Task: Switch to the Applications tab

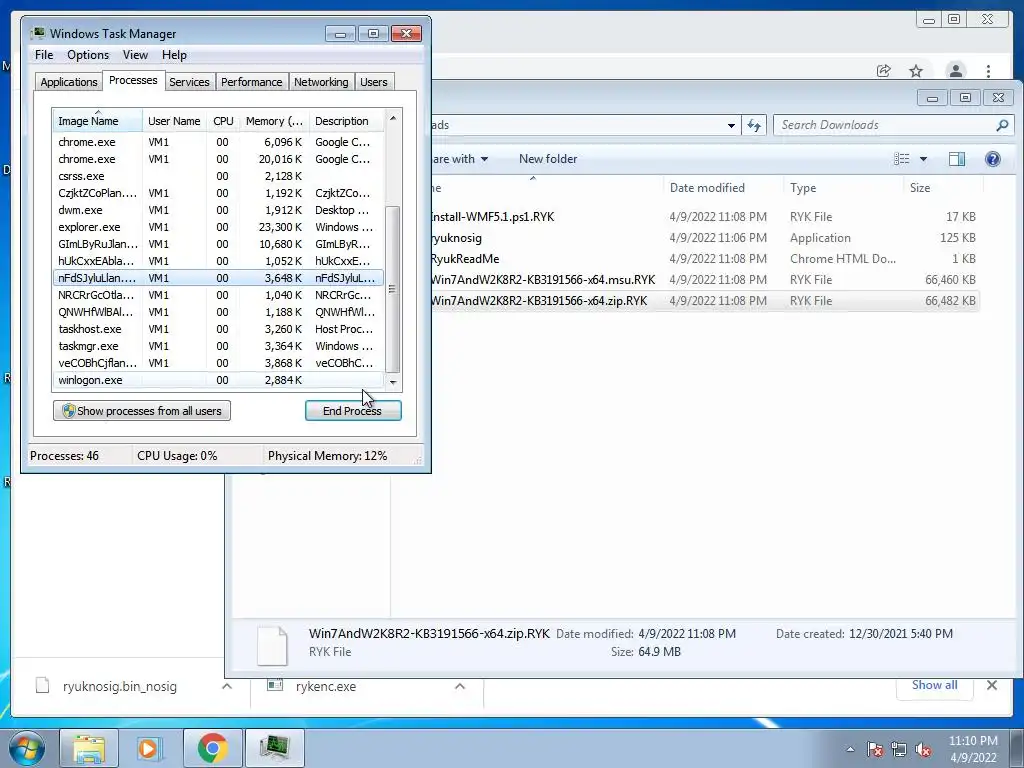Action: pyautogui.click(x=69, y=82)
